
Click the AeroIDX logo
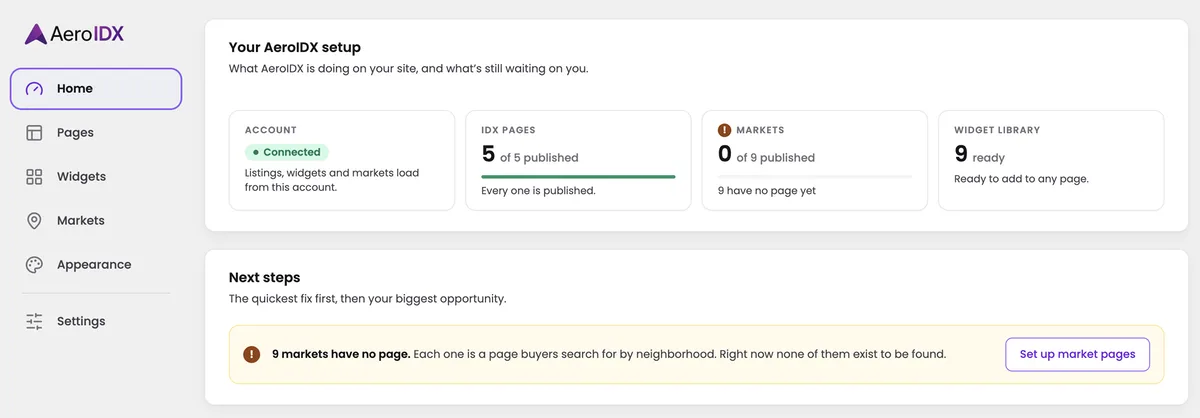point(74,34)
